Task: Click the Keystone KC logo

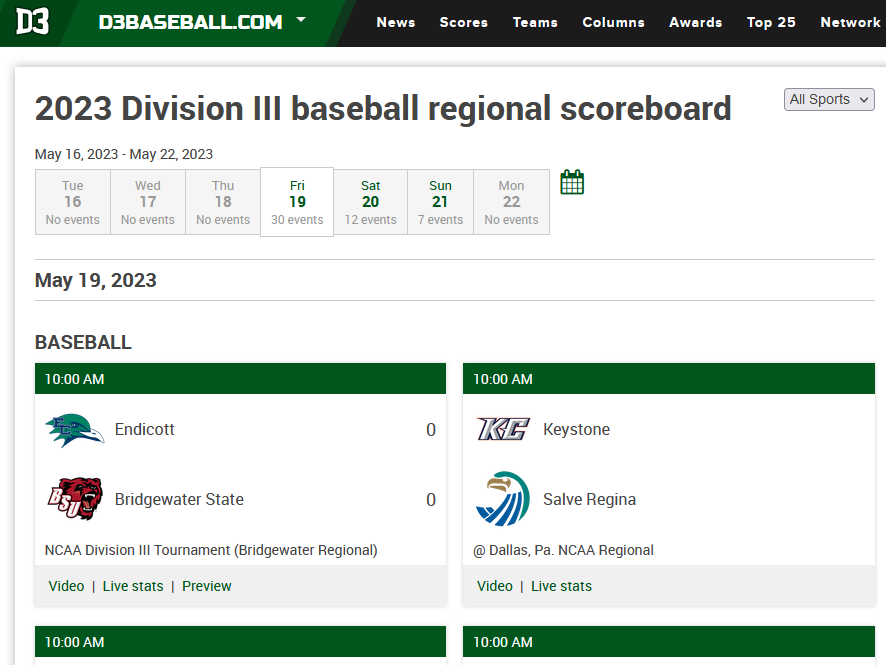Action: click(503, 429)
